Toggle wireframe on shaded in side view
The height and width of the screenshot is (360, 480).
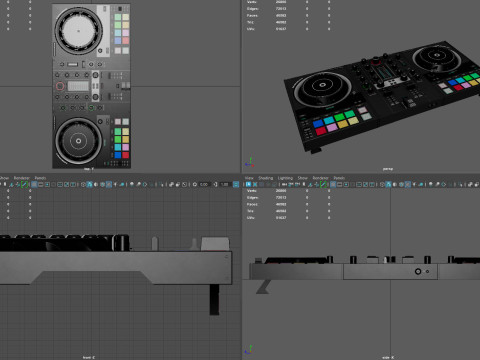401,184
